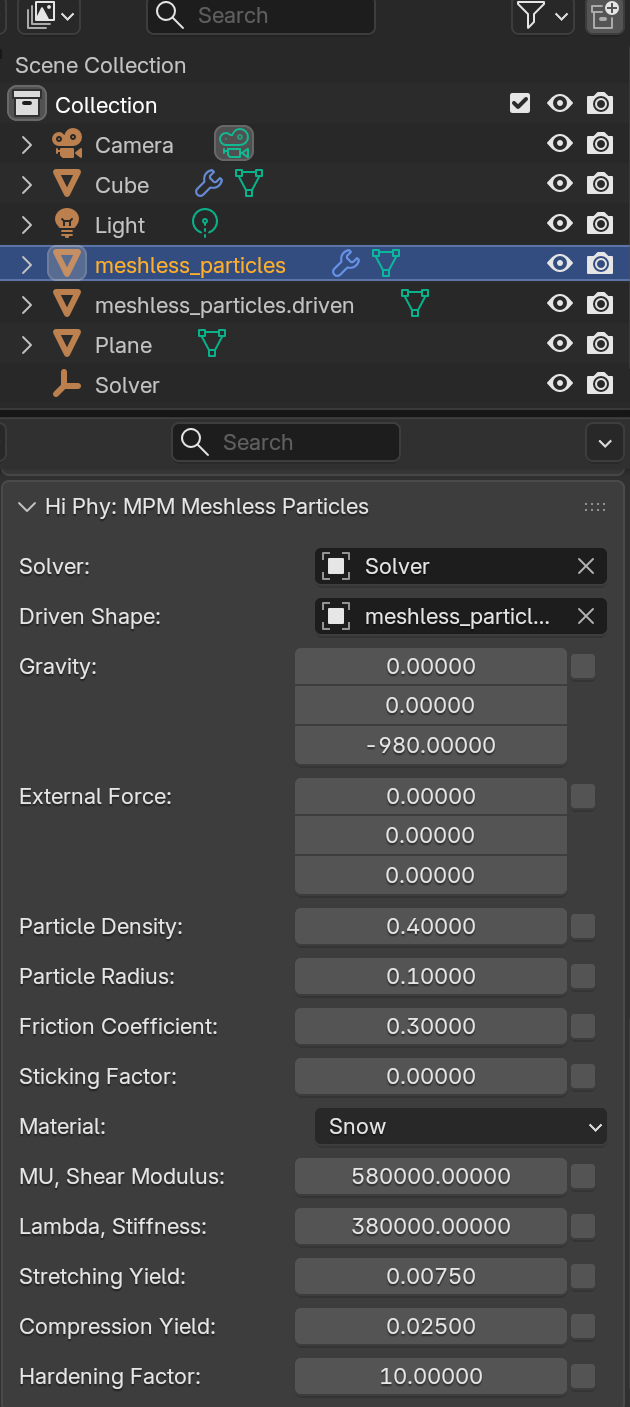
Task: Uncheck the Collection exclude checkbox
Action: (x=520, y=104)
